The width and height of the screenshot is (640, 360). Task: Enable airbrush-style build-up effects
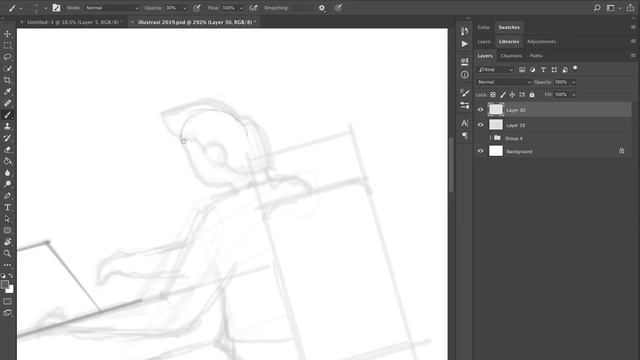coord(253,8)
